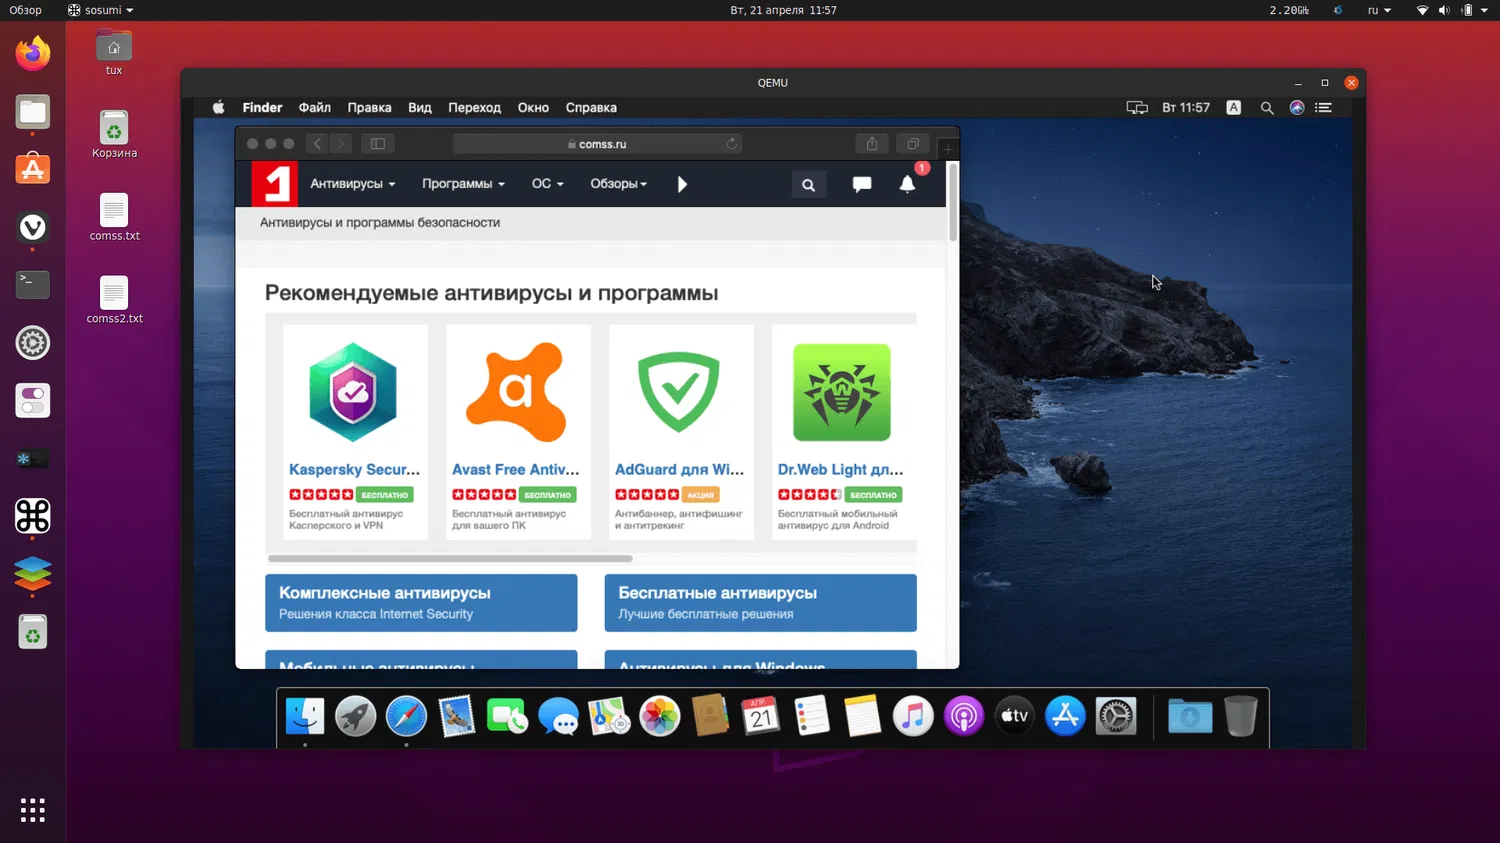
Task: Open the Переход menu in the menu bar
Action: tap(474, 108)
